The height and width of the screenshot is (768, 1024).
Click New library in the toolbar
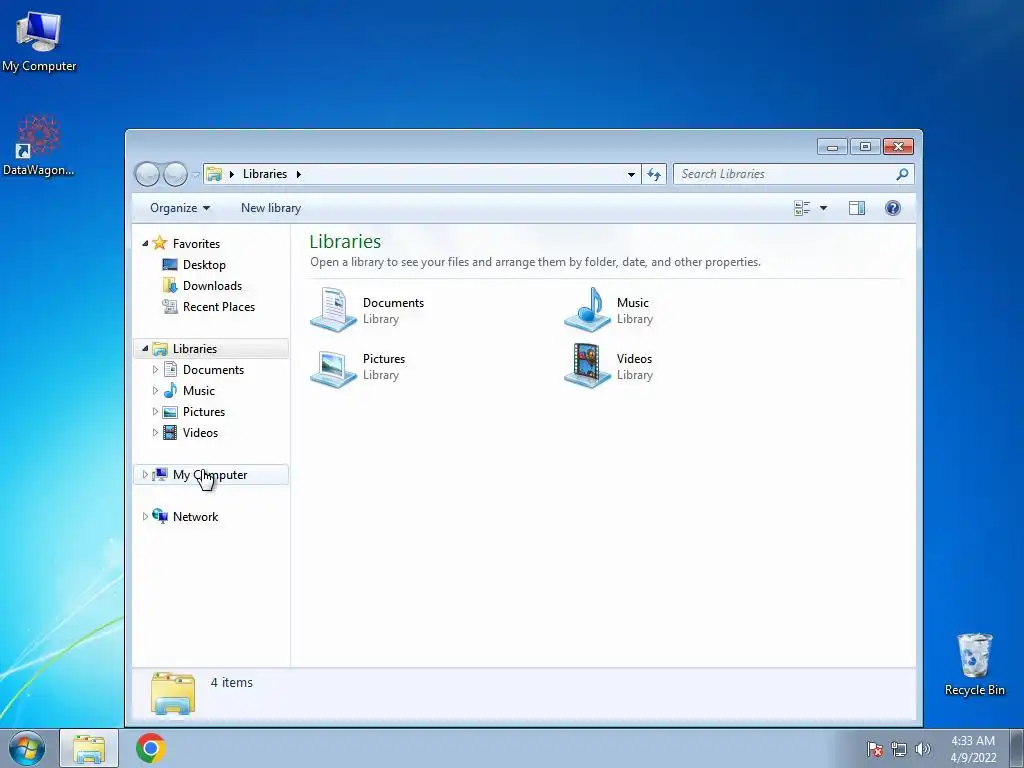271,208
